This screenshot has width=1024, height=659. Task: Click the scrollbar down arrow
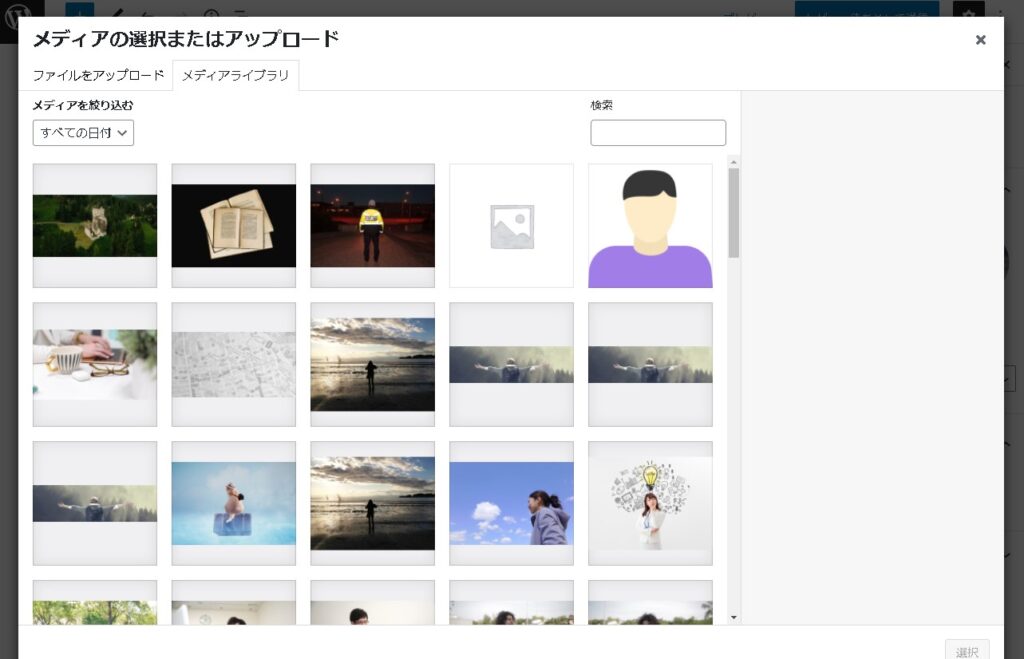(734, 618)
